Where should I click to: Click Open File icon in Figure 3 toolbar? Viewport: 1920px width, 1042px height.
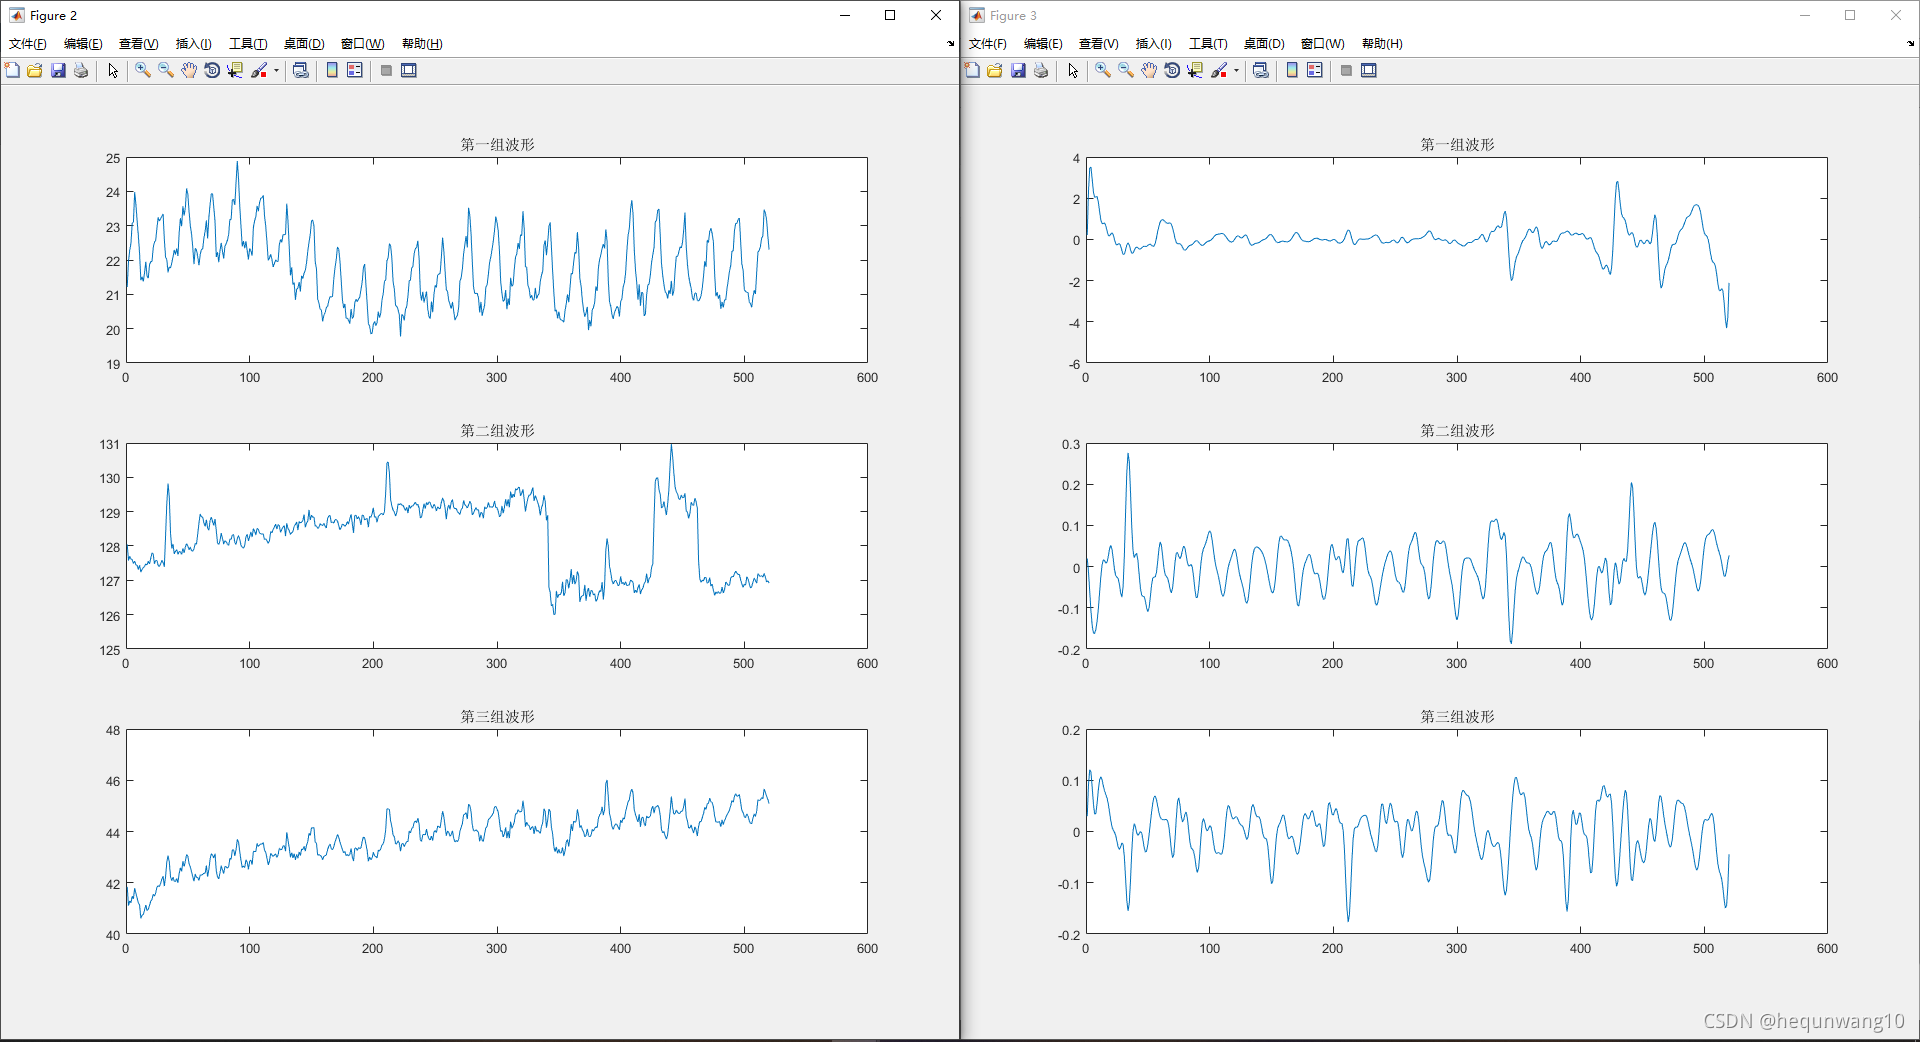995,70
